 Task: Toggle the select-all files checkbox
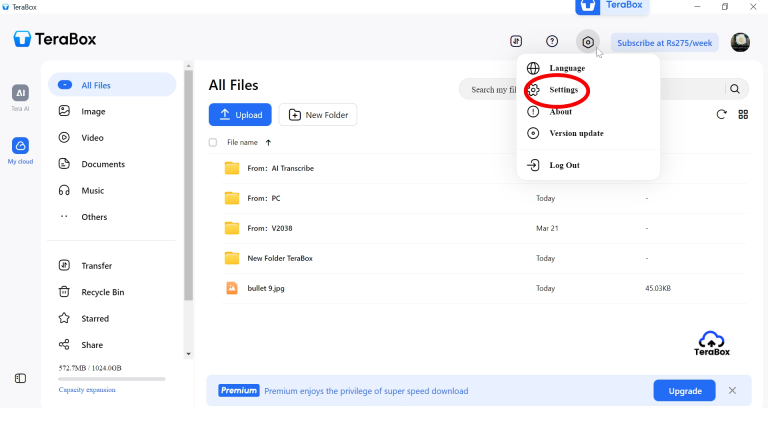point(213,143)
